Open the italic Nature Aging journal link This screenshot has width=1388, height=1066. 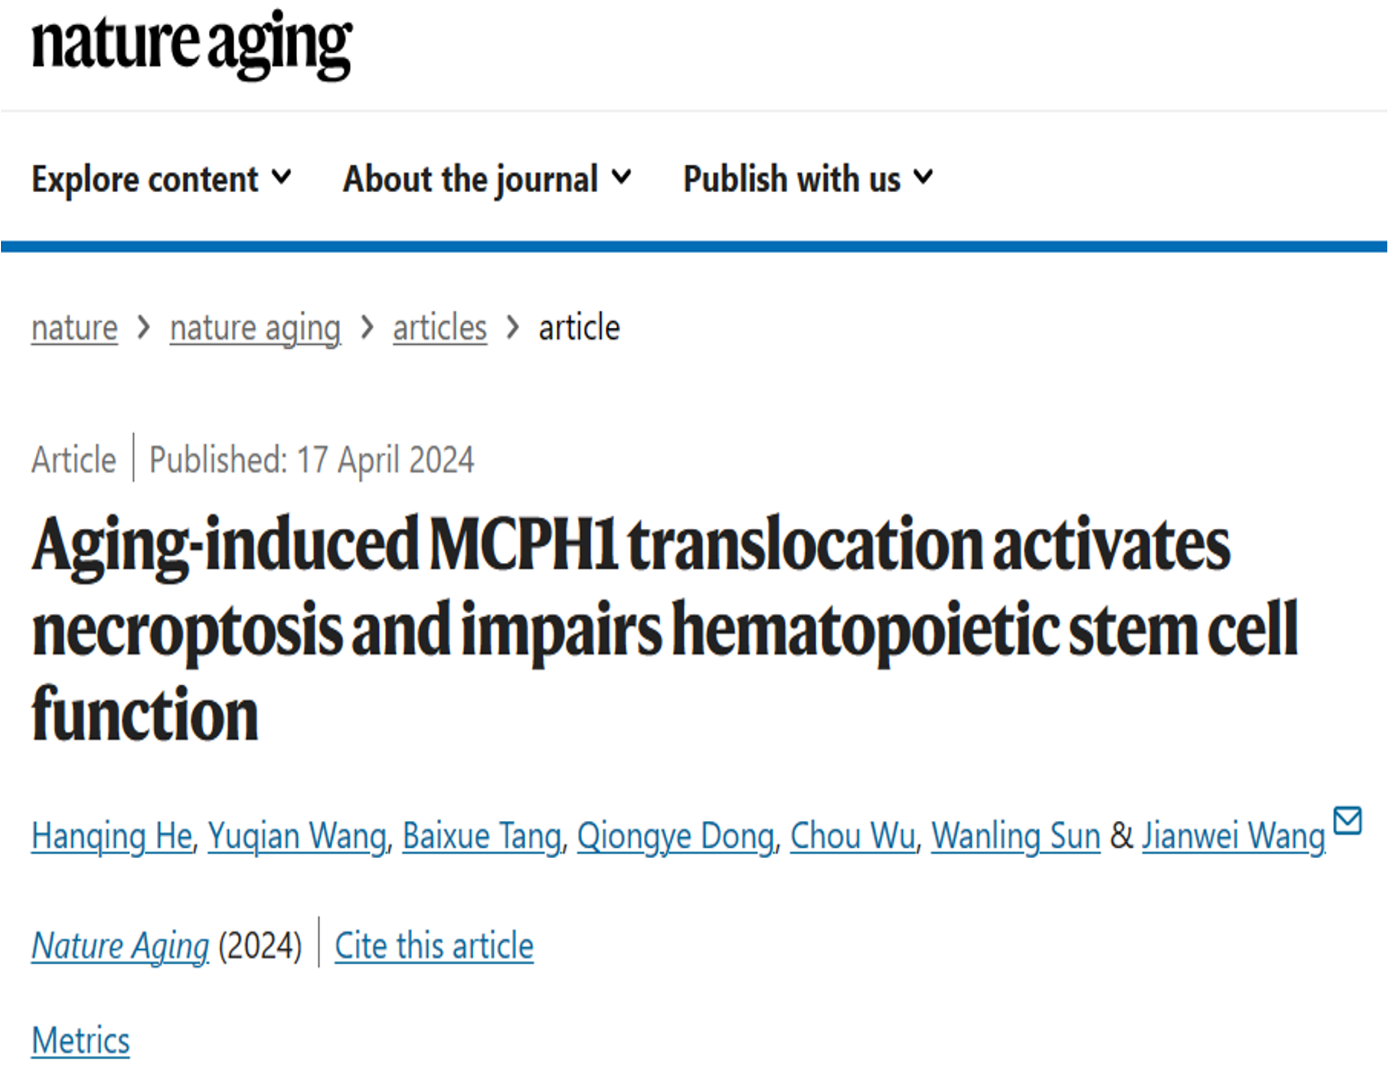[120, 946]
